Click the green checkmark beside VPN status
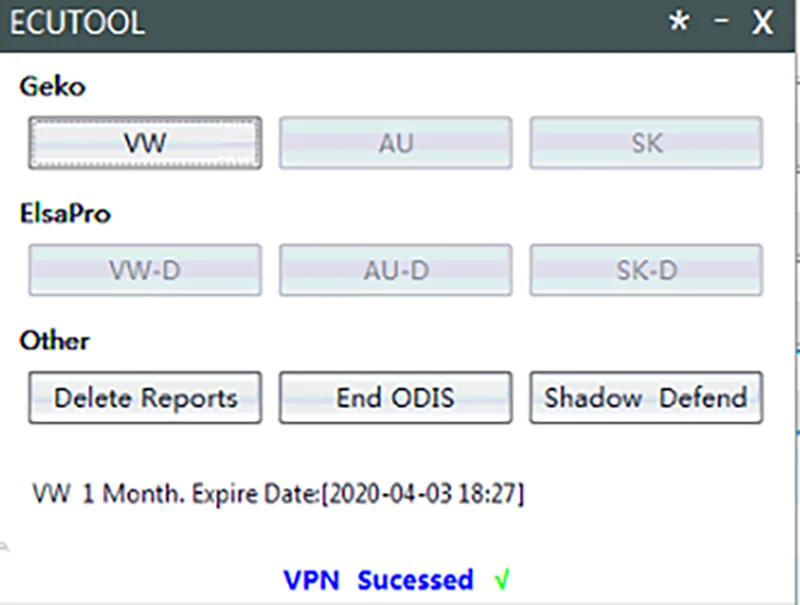This screenshot has height=605, width=800. pyautogui.click(x=502, y=579)
